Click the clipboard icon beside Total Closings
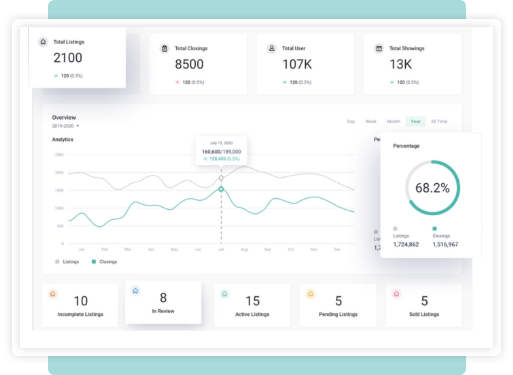The height and width of the screenshot is (375, 513). tap(164, 48)
